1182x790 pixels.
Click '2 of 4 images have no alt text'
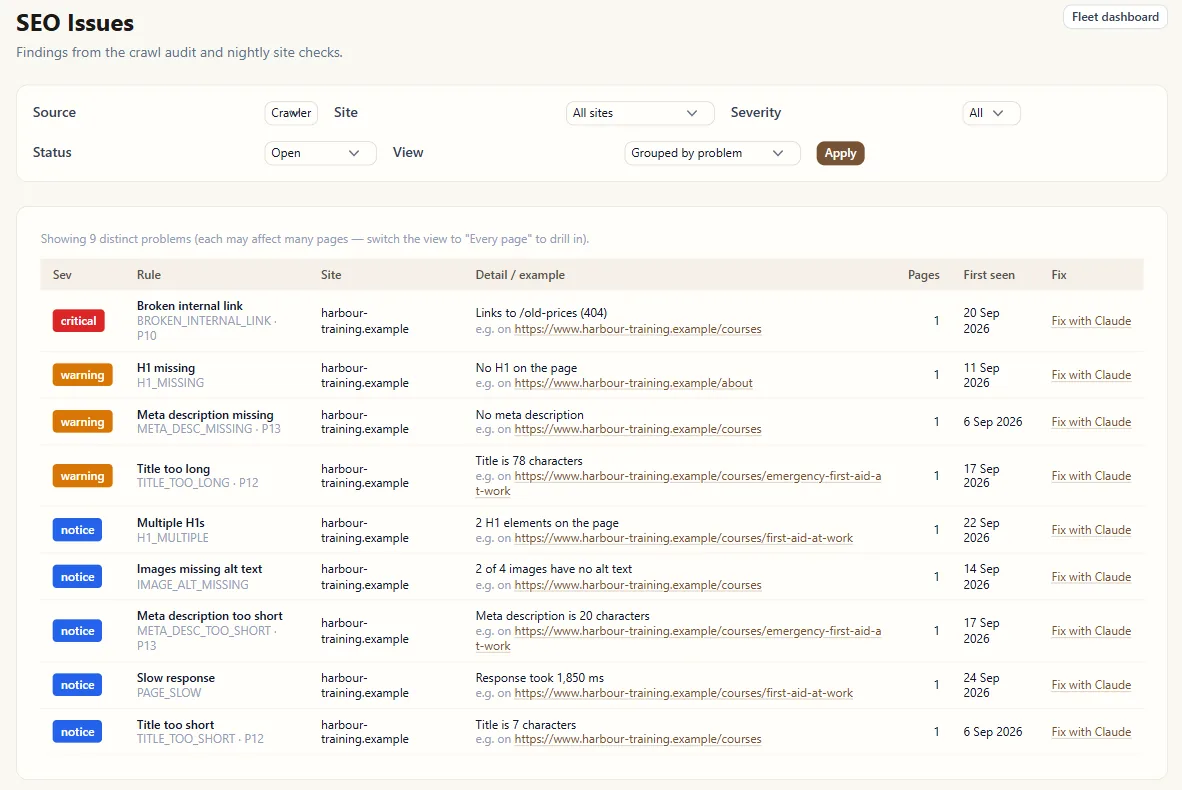click(x=554, y=569)
